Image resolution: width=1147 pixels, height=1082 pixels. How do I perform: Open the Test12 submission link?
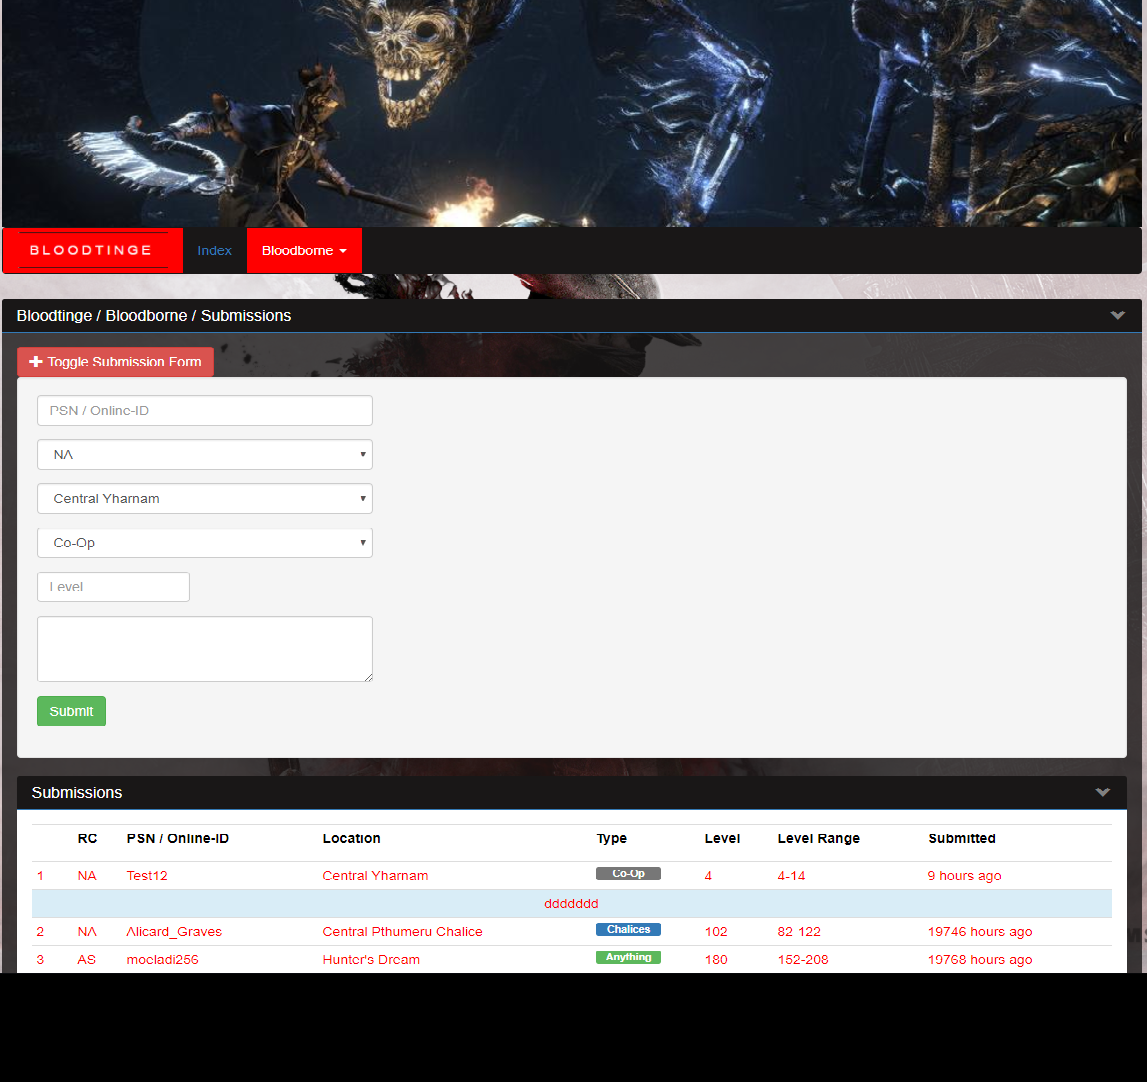pyautogui.click(x=146, y=875)
